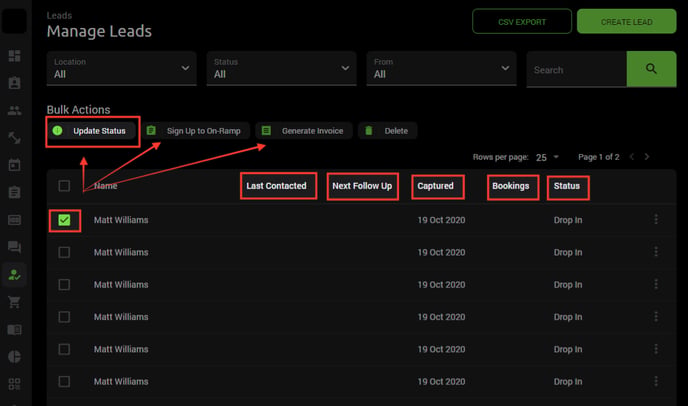This screenshot has height=406, width=688.
Task: Check the second Matt Williams row checkbox
Action: tap(64, 252)
